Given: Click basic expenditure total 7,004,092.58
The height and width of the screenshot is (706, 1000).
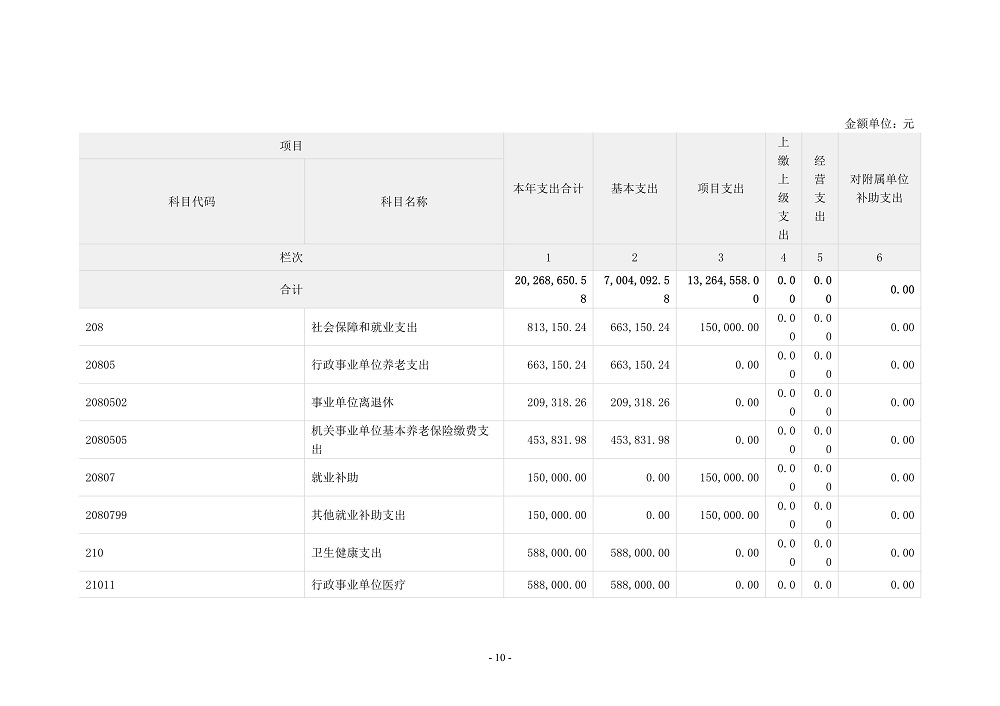Looking at the screenshot, I should click(636, 289).
